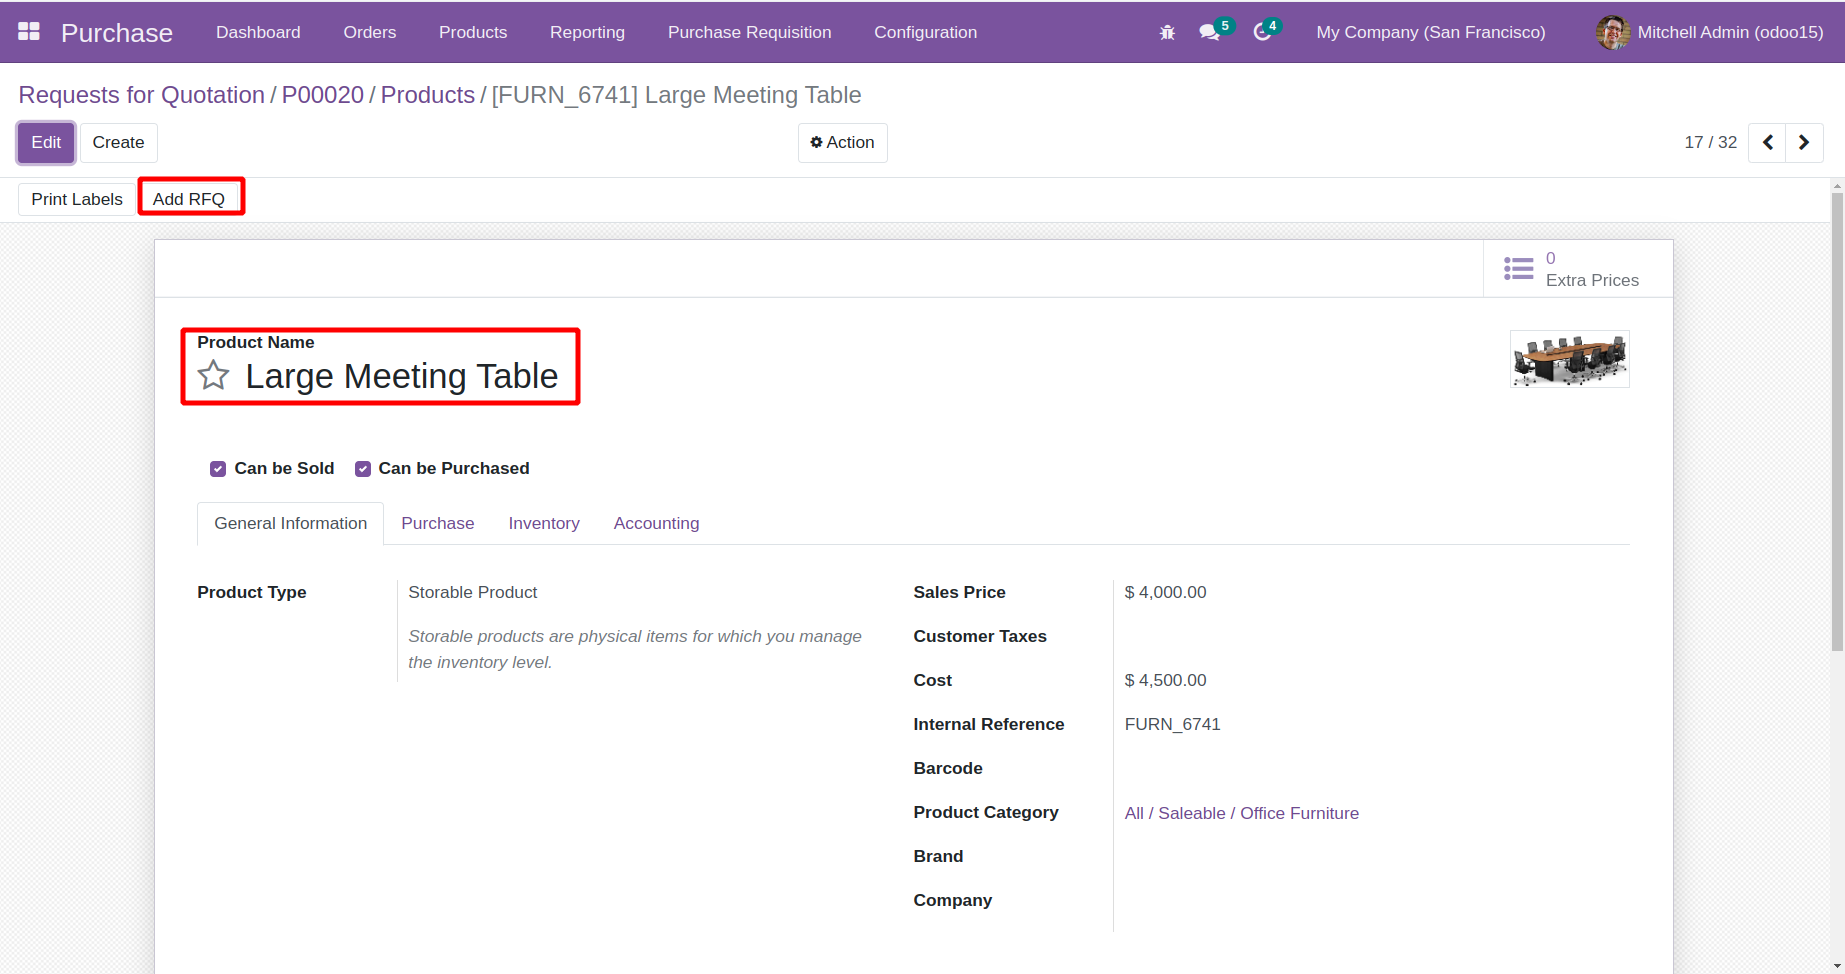Click Sales Price value $ 4,000.00

1165,592
